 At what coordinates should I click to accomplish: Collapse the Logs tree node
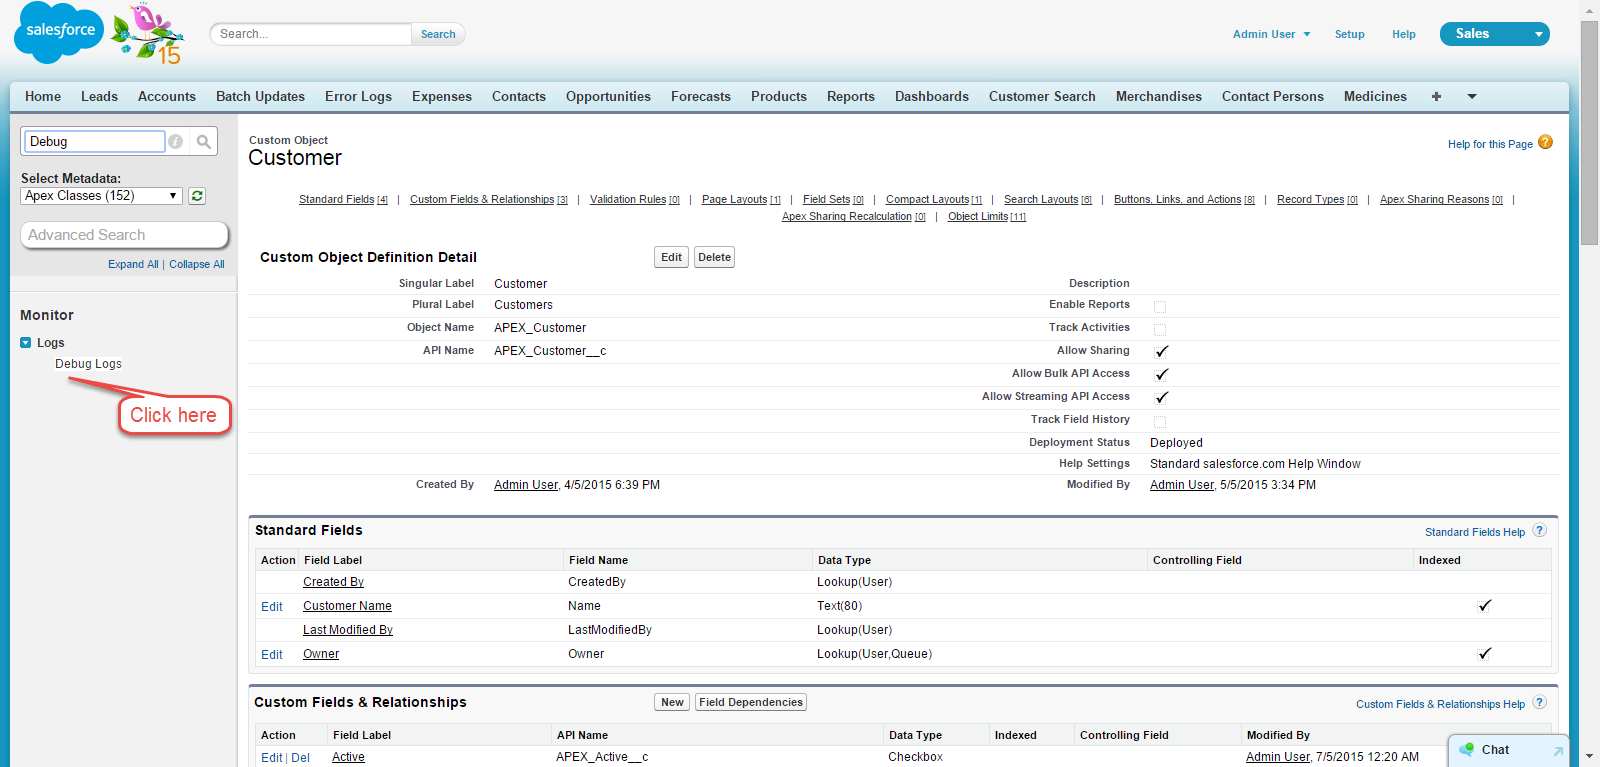pyautogui.click(x=26, y=343)
